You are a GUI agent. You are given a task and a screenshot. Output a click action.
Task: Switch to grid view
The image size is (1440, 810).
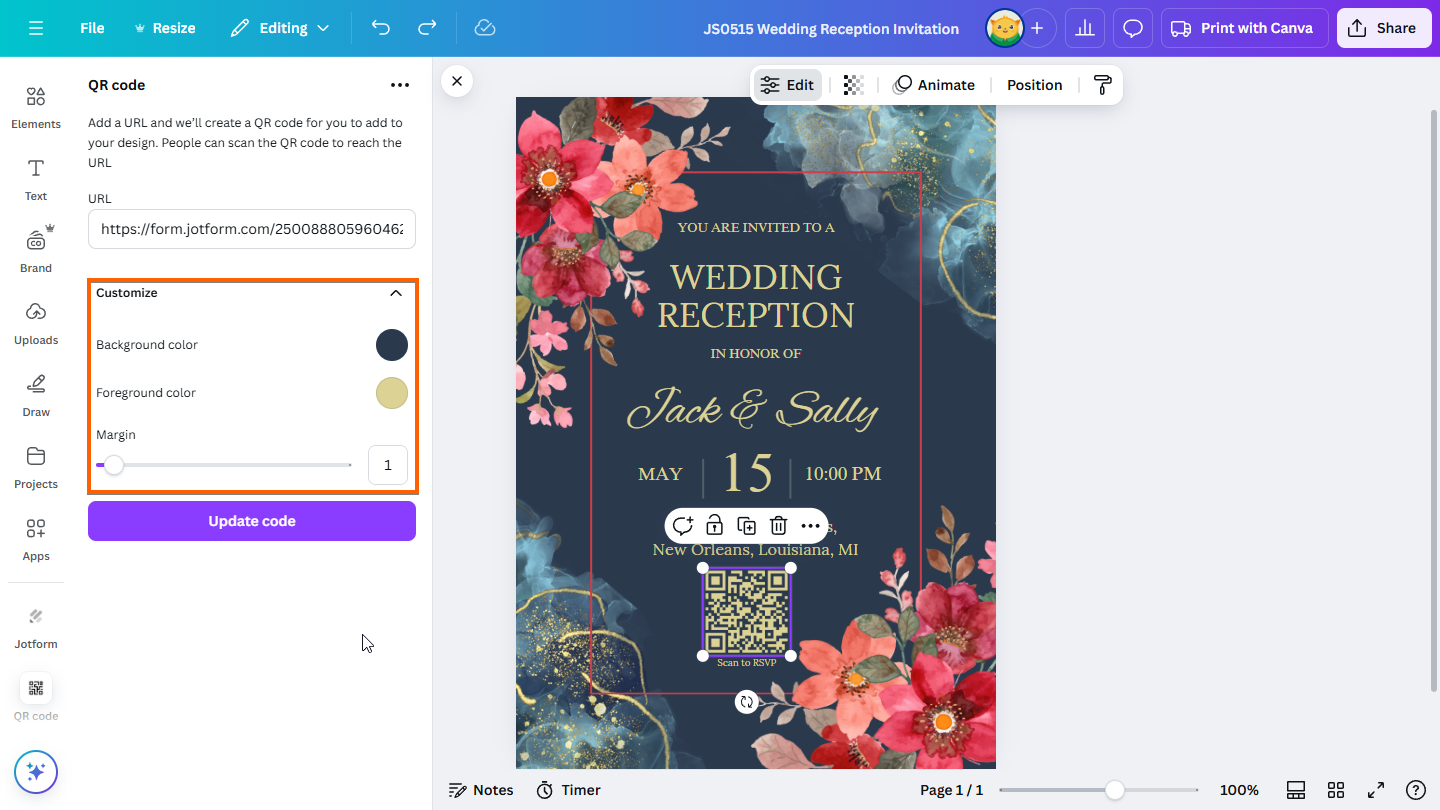click(1336, 790)
